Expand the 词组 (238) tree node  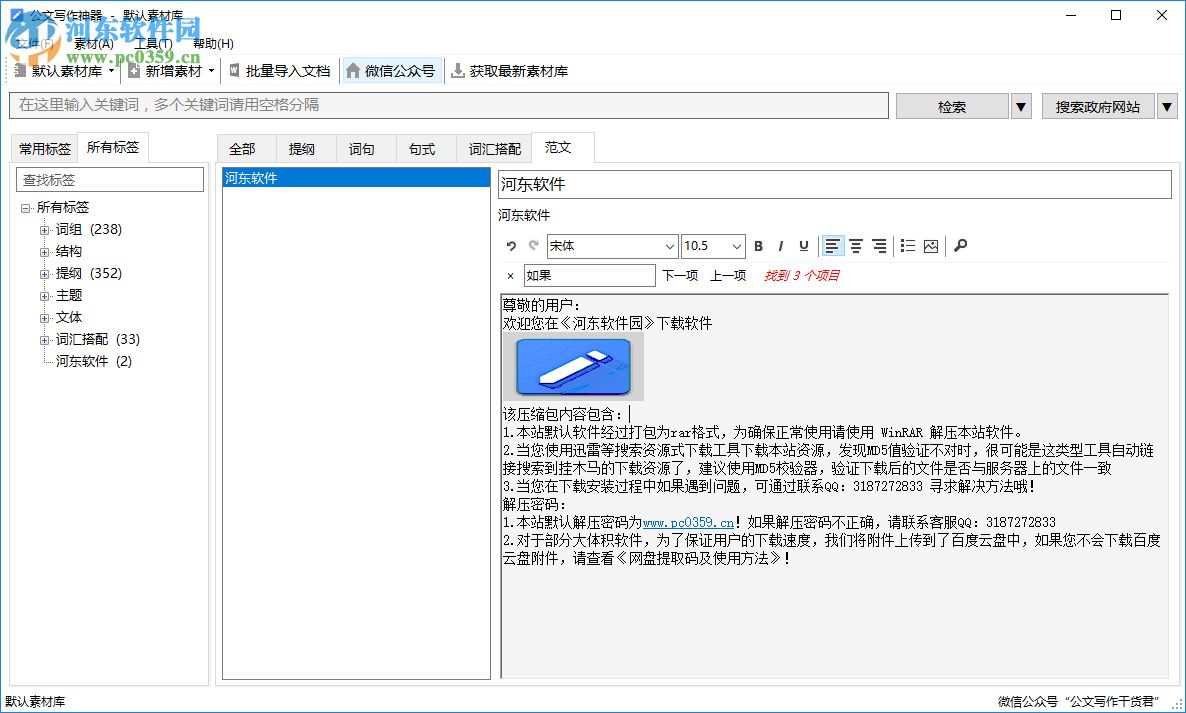45,230
